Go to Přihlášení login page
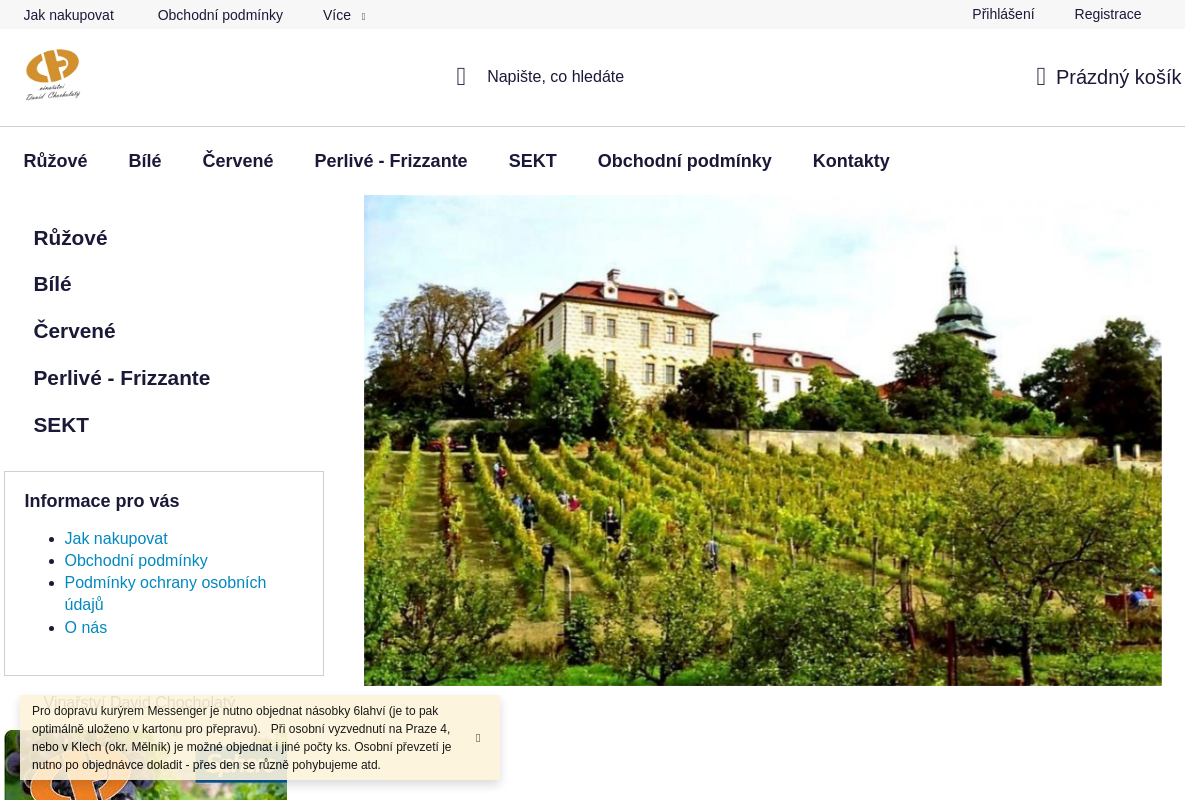This screenshot has width=1200, height=800. click(x=1003, y=14)
